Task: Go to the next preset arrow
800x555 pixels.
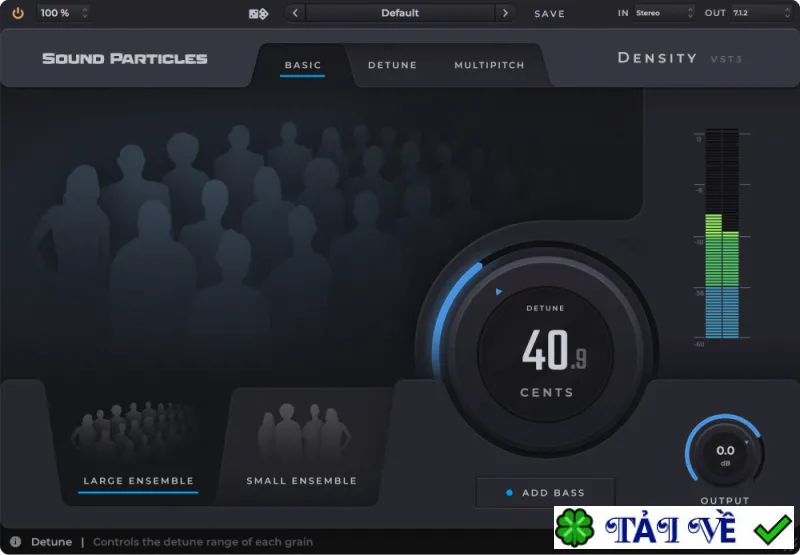Action: 505,13
